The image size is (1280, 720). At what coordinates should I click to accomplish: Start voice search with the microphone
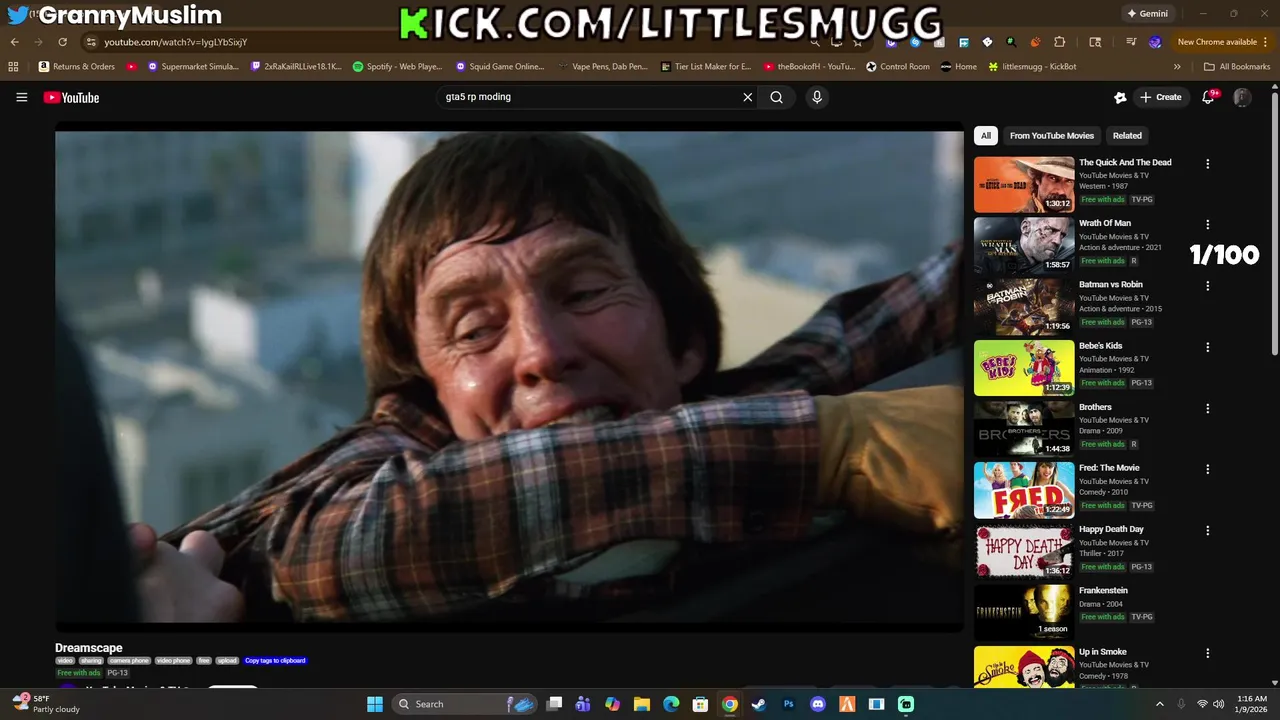click(x=817, y=97)
